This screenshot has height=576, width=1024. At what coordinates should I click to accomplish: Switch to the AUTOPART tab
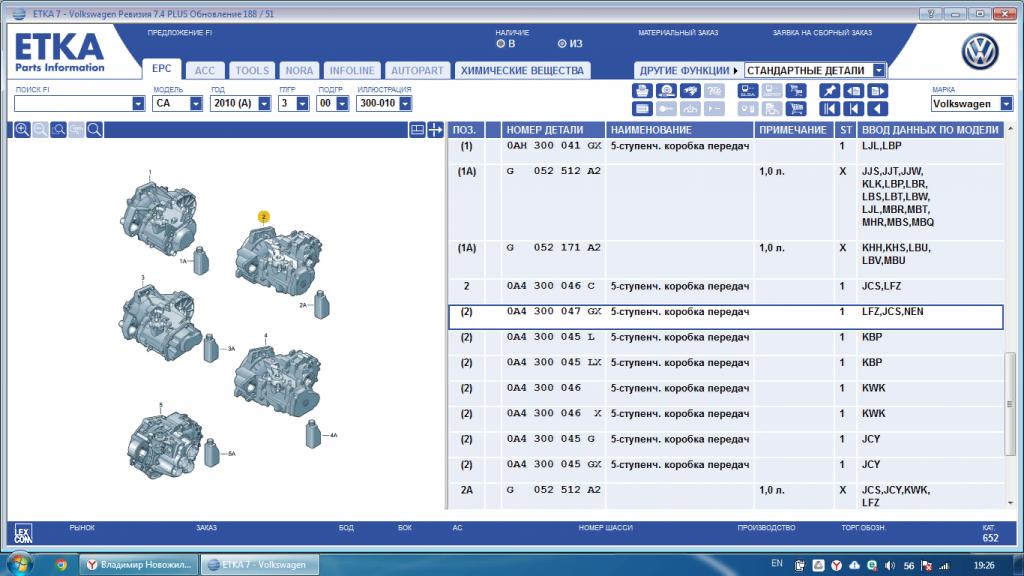coord(417,71)
